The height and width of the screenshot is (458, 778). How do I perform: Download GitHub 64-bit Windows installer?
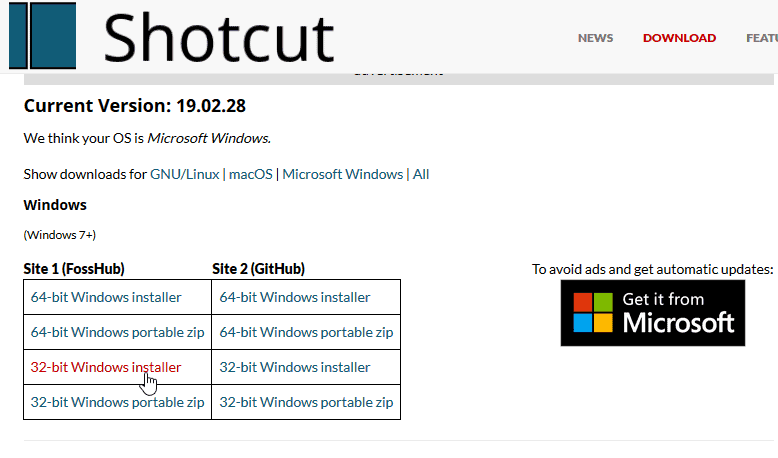295,297
